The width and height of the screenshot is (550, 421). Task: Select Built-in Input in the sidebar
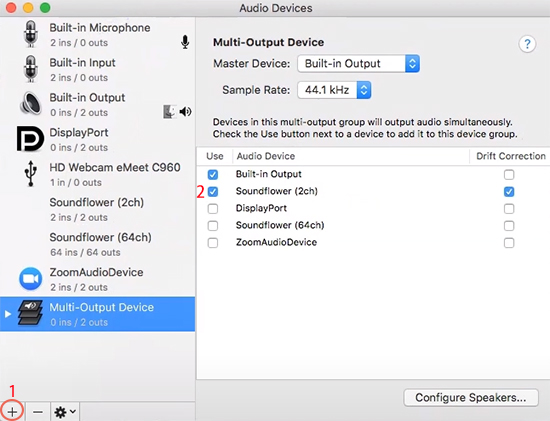click(98, 69)
